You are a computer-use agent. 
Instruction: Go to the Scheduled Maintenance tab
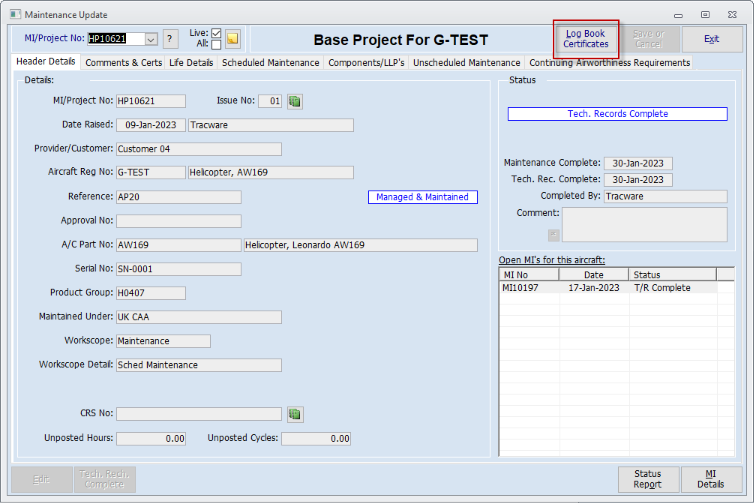(272, 63)
